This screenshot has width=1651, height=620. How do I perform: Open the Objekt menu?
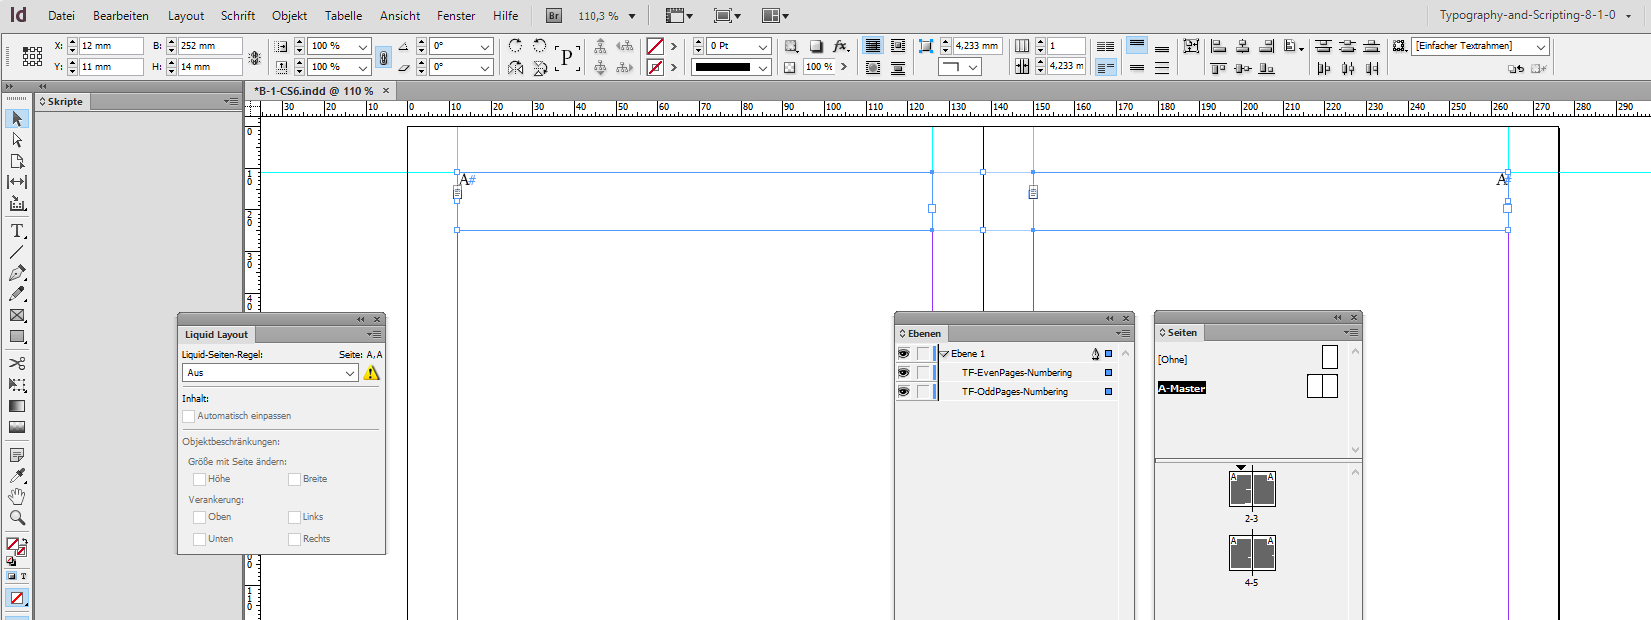289,16
